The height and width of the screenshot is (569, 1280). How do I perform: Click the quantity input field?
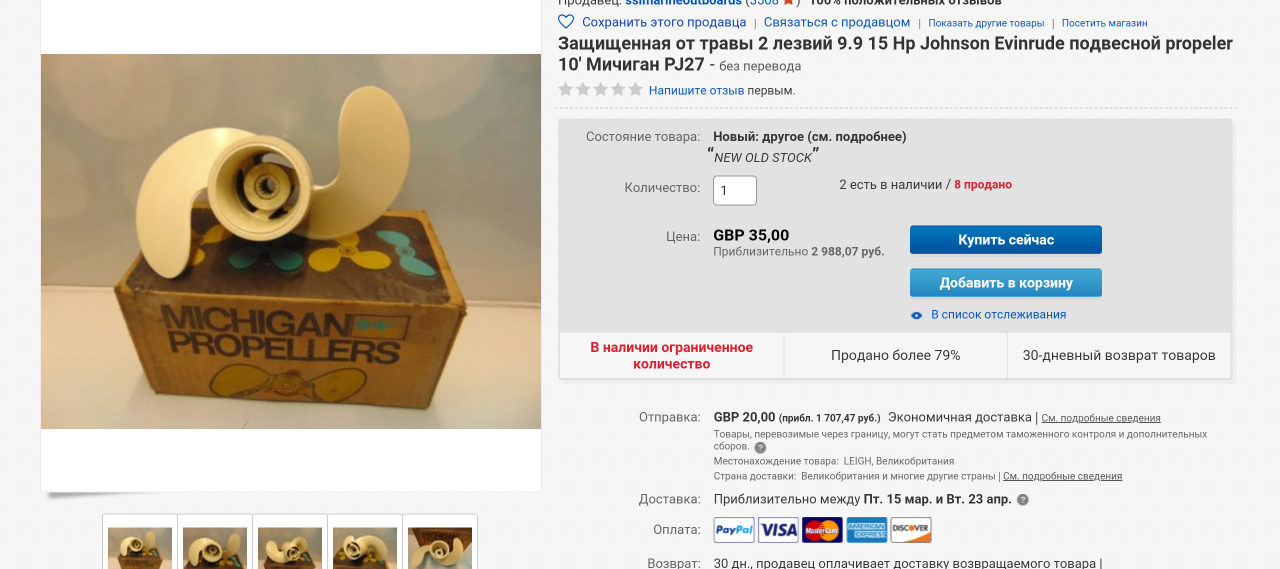(735, 191)
